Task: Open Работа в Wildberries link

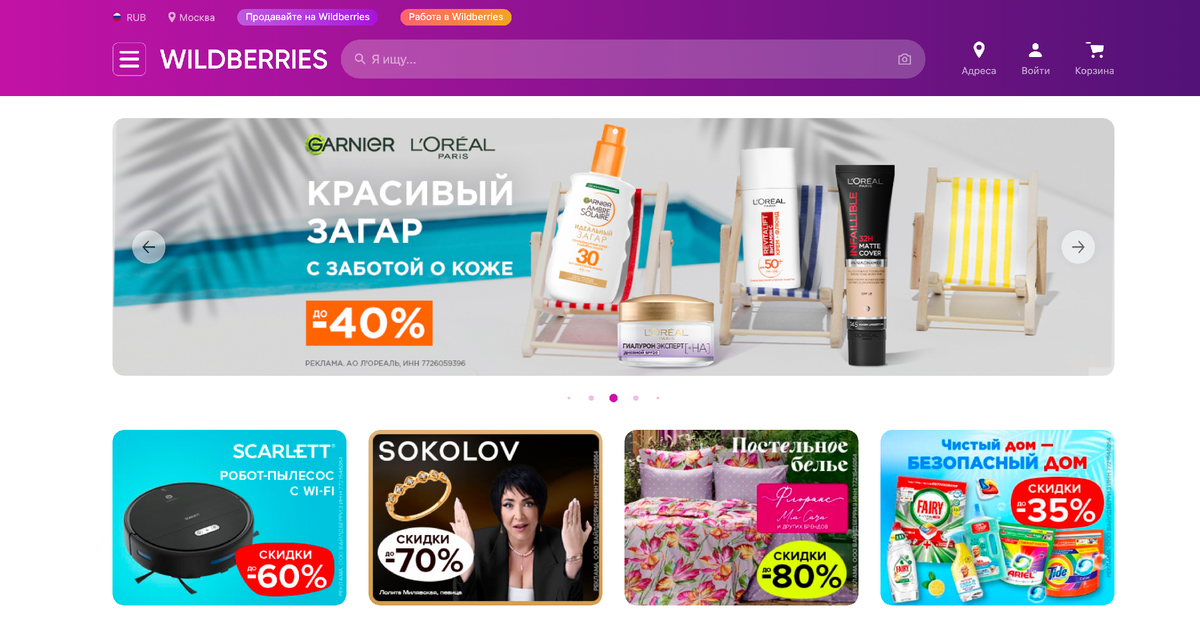Action: click(x=456, y=17)
